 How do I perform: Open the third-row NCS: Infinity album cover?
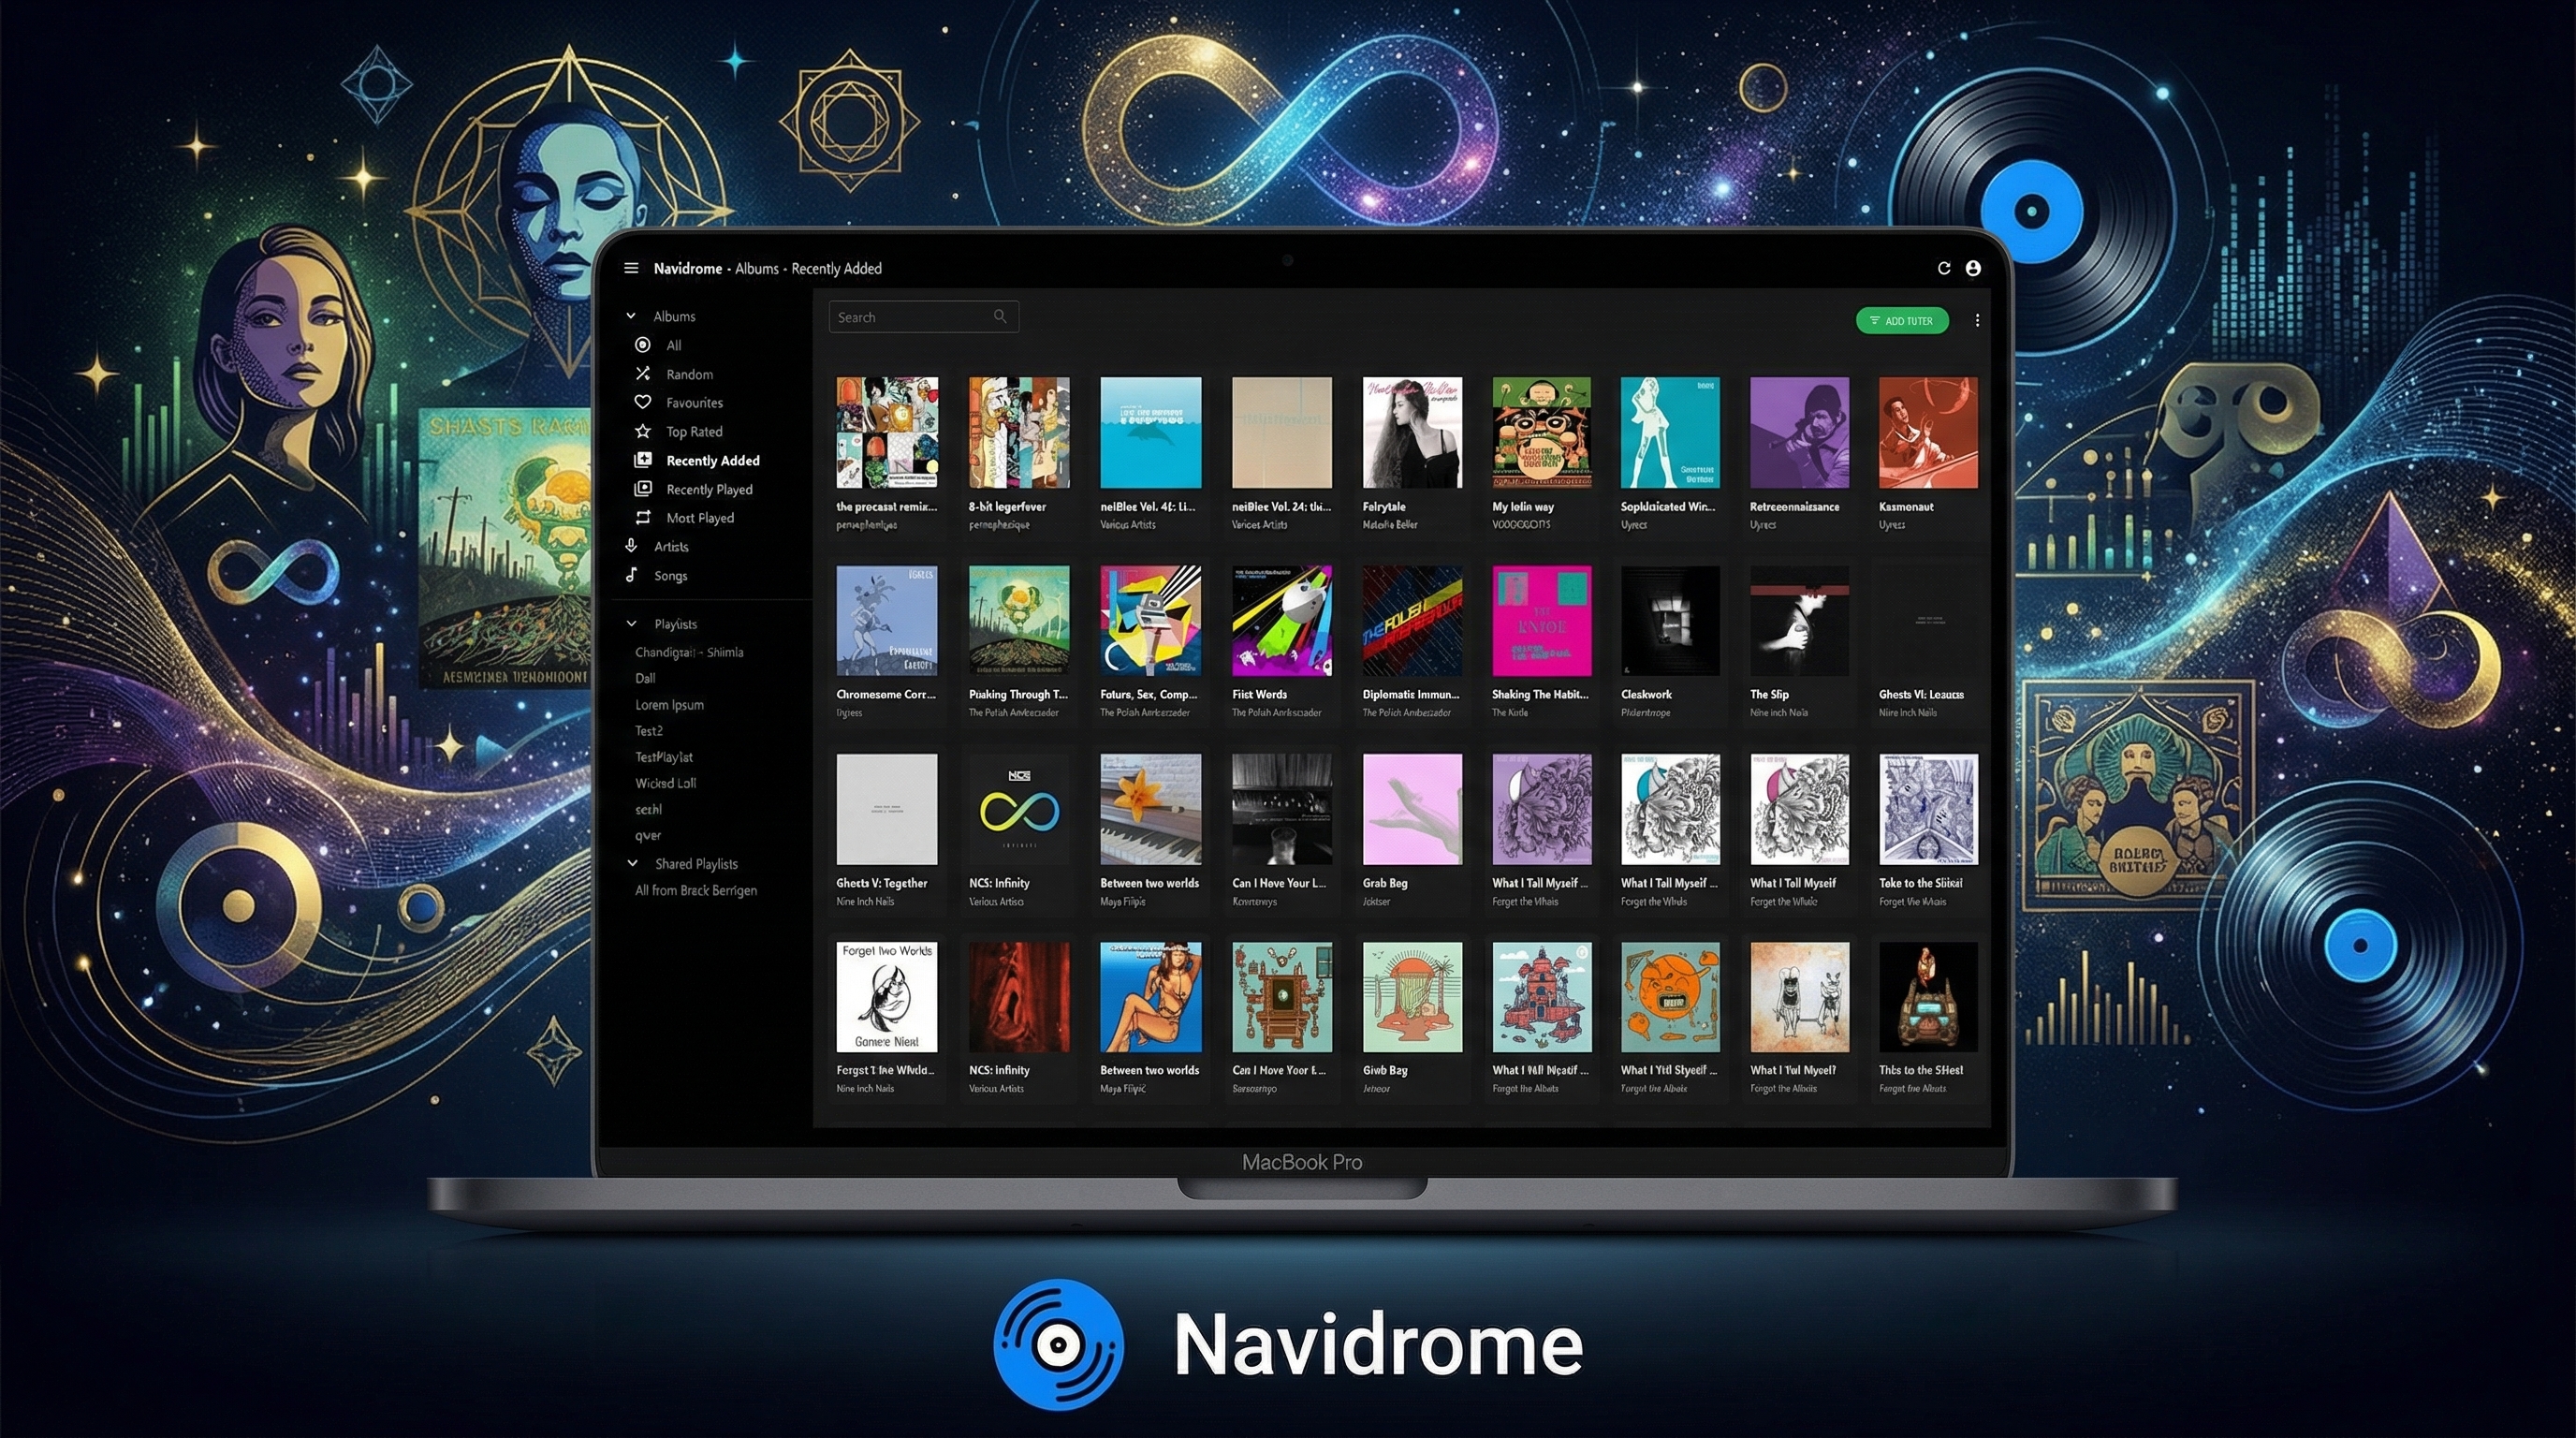(1019, 809)
